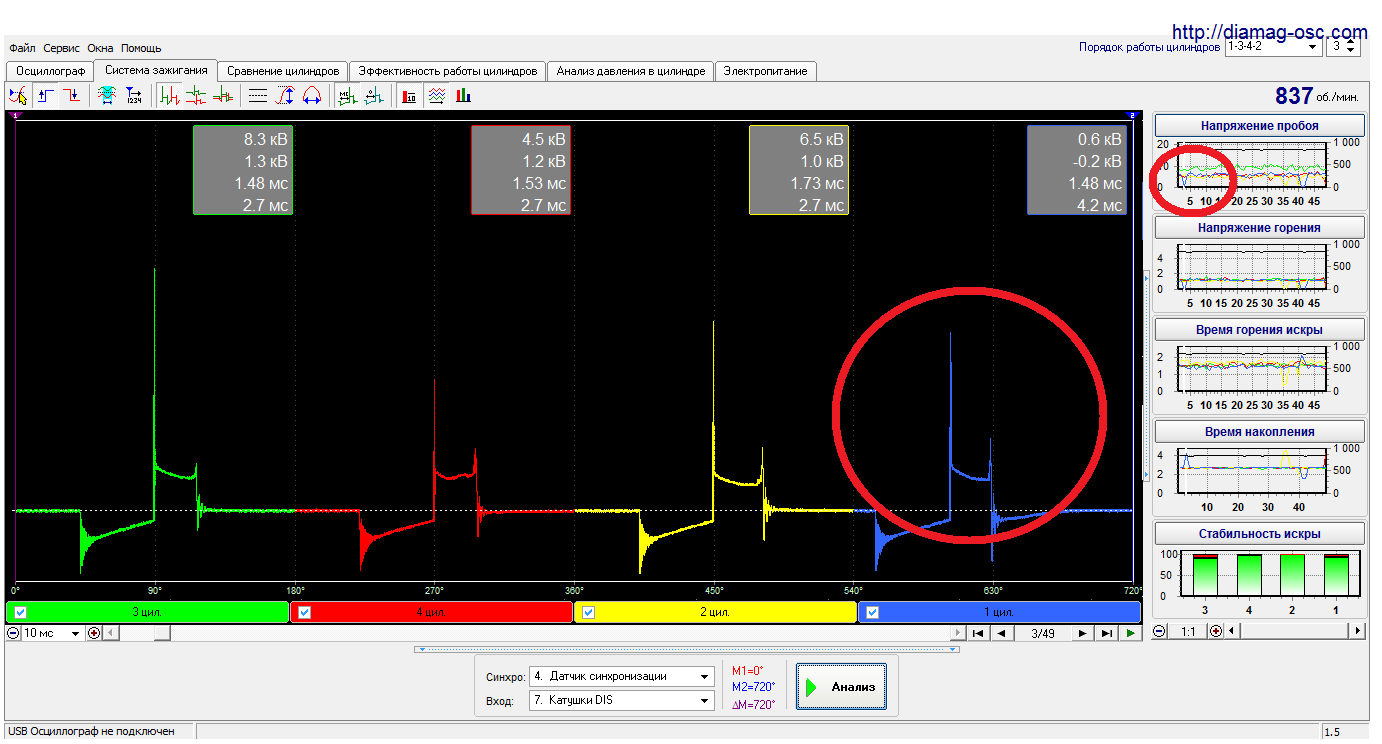The width and height of the screenshot is (1382, 744).
Task: Click side panel scrollbar left arrow
Action: 1232,631
